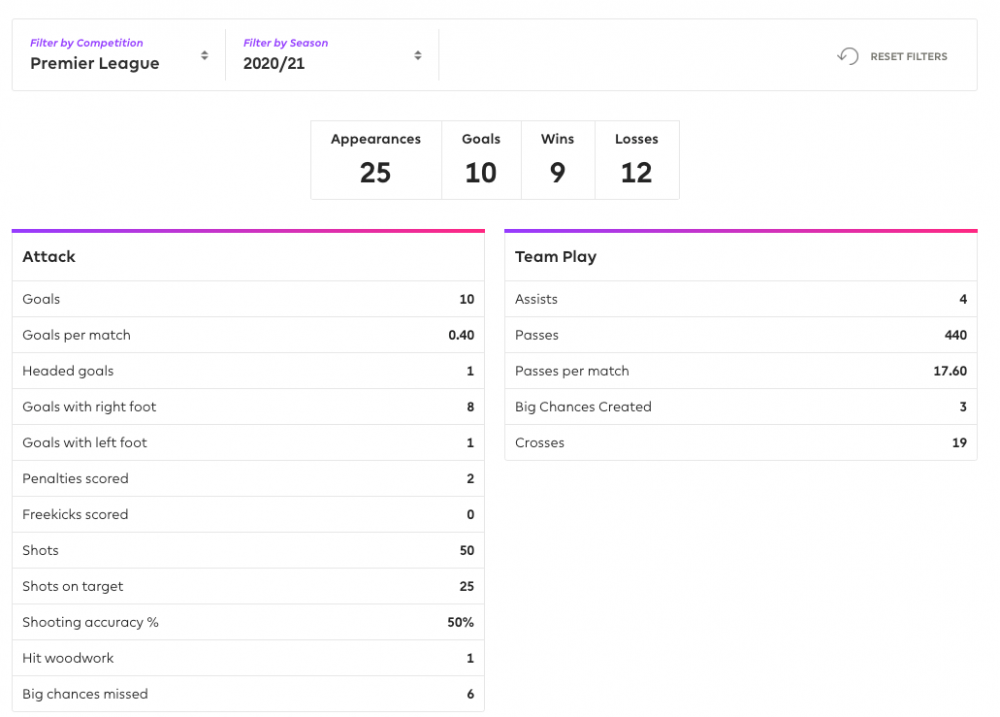Click the Big Chances Created row
This screenshot has height=717, width=1000.
[x=740, y=407]
